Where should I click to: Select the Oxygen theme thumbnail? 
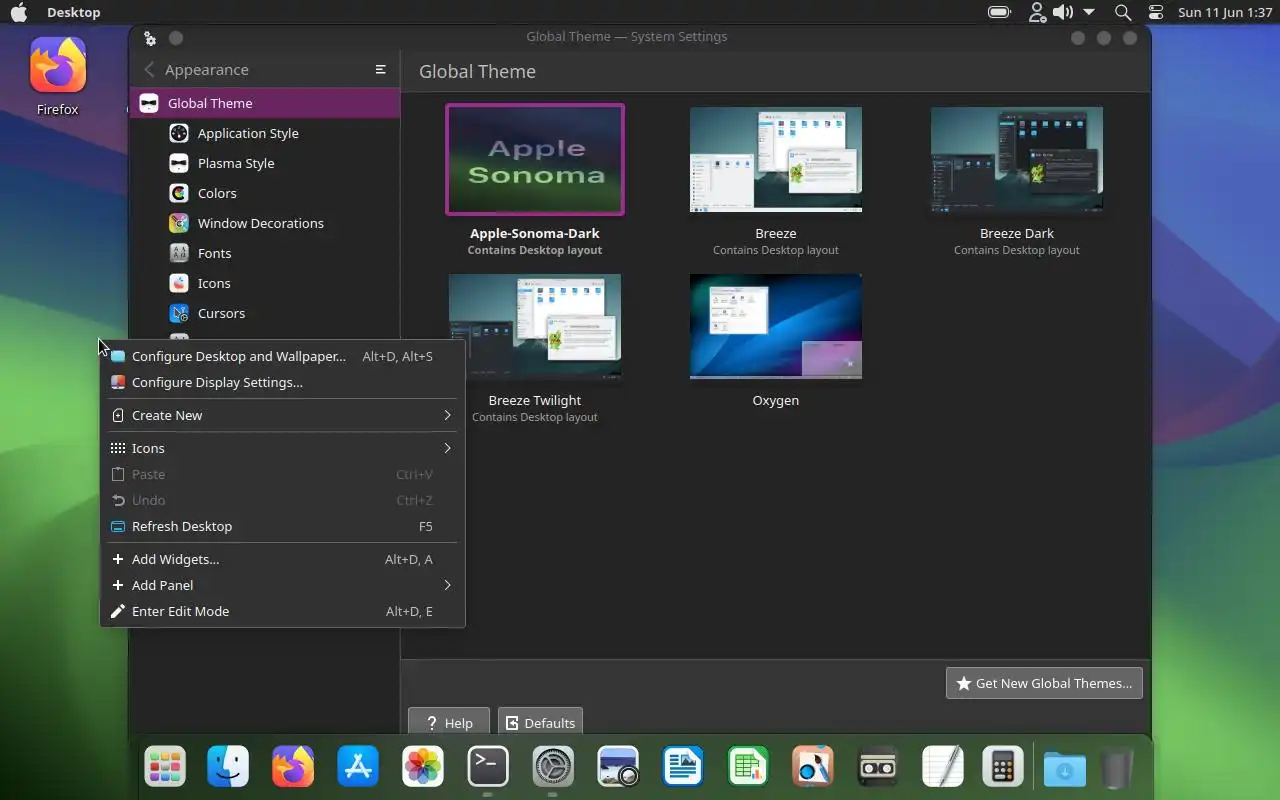tap(776, 326)
